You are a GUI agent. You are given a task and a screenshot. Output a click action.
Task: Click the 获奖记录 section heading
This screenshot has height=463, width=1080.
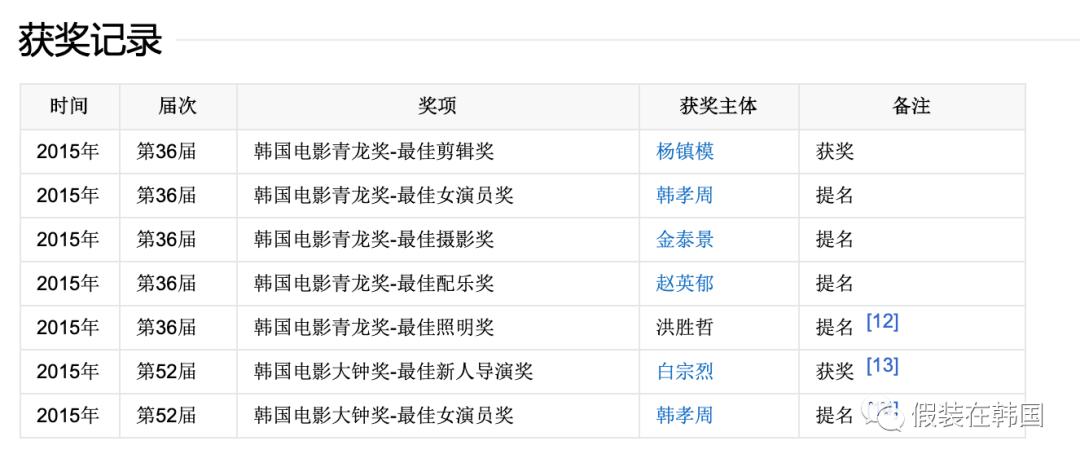90,41
